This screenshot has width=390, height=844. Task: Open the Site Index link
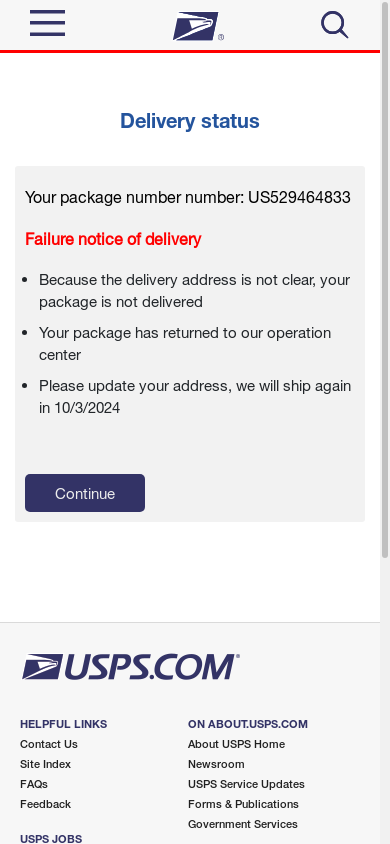[45, 764]
